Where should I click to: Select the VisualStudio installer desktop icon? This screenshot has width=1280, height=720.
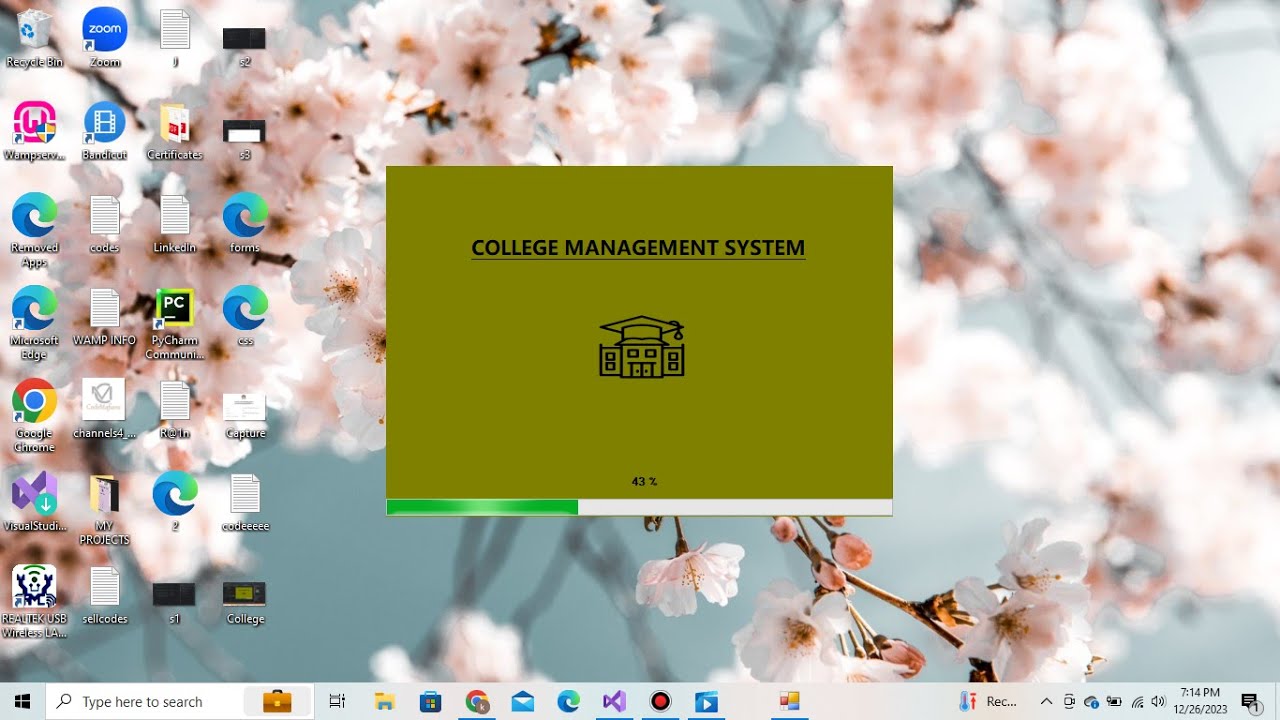pos(34,502)
